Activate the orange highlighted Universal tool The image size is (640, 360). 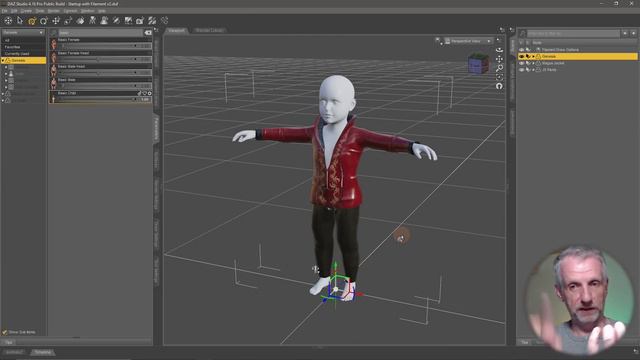point(32,20)
